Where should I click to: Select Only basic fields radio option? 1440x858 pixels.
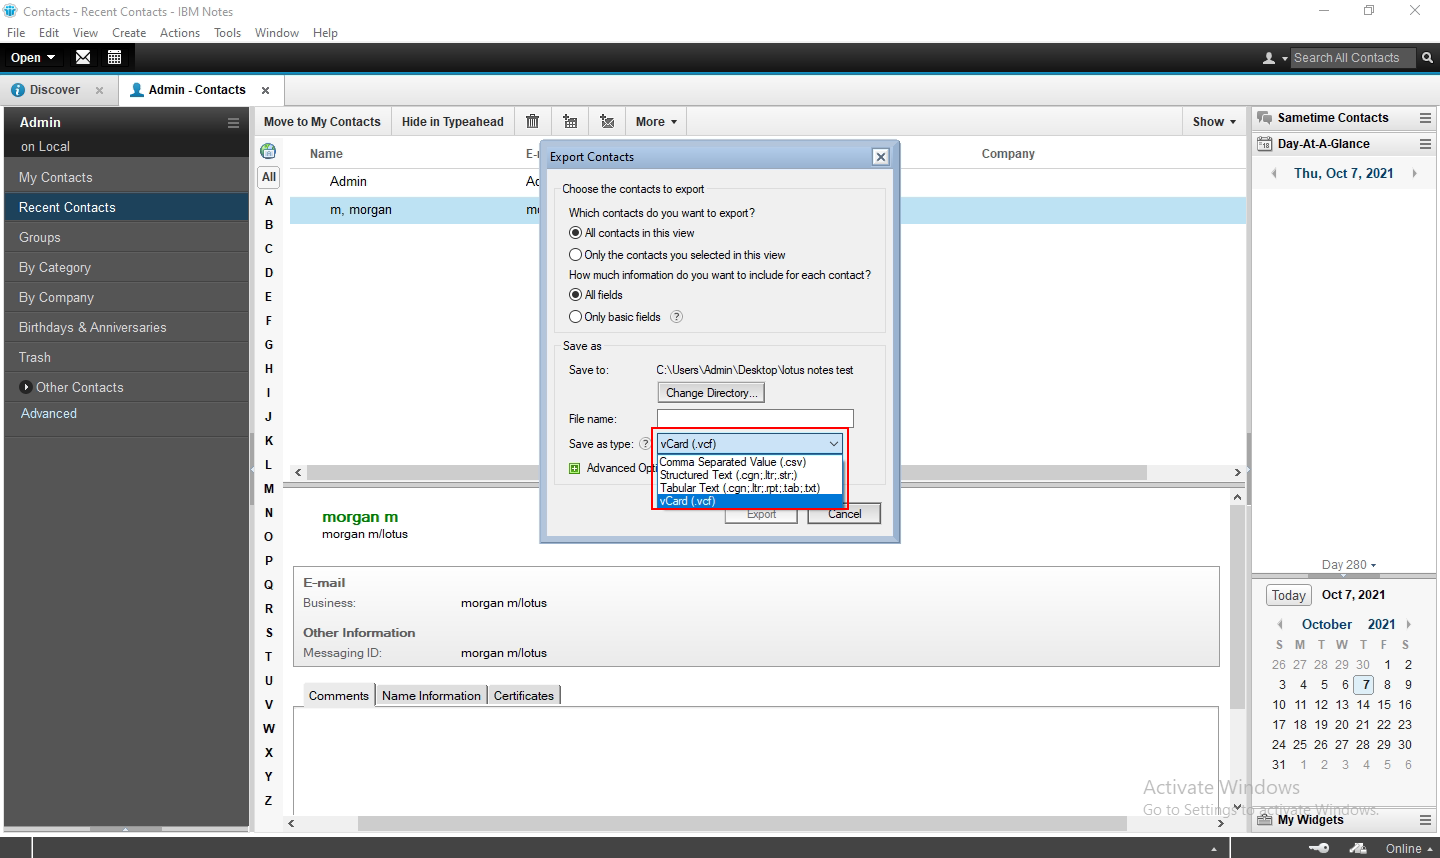pos(575,317)
